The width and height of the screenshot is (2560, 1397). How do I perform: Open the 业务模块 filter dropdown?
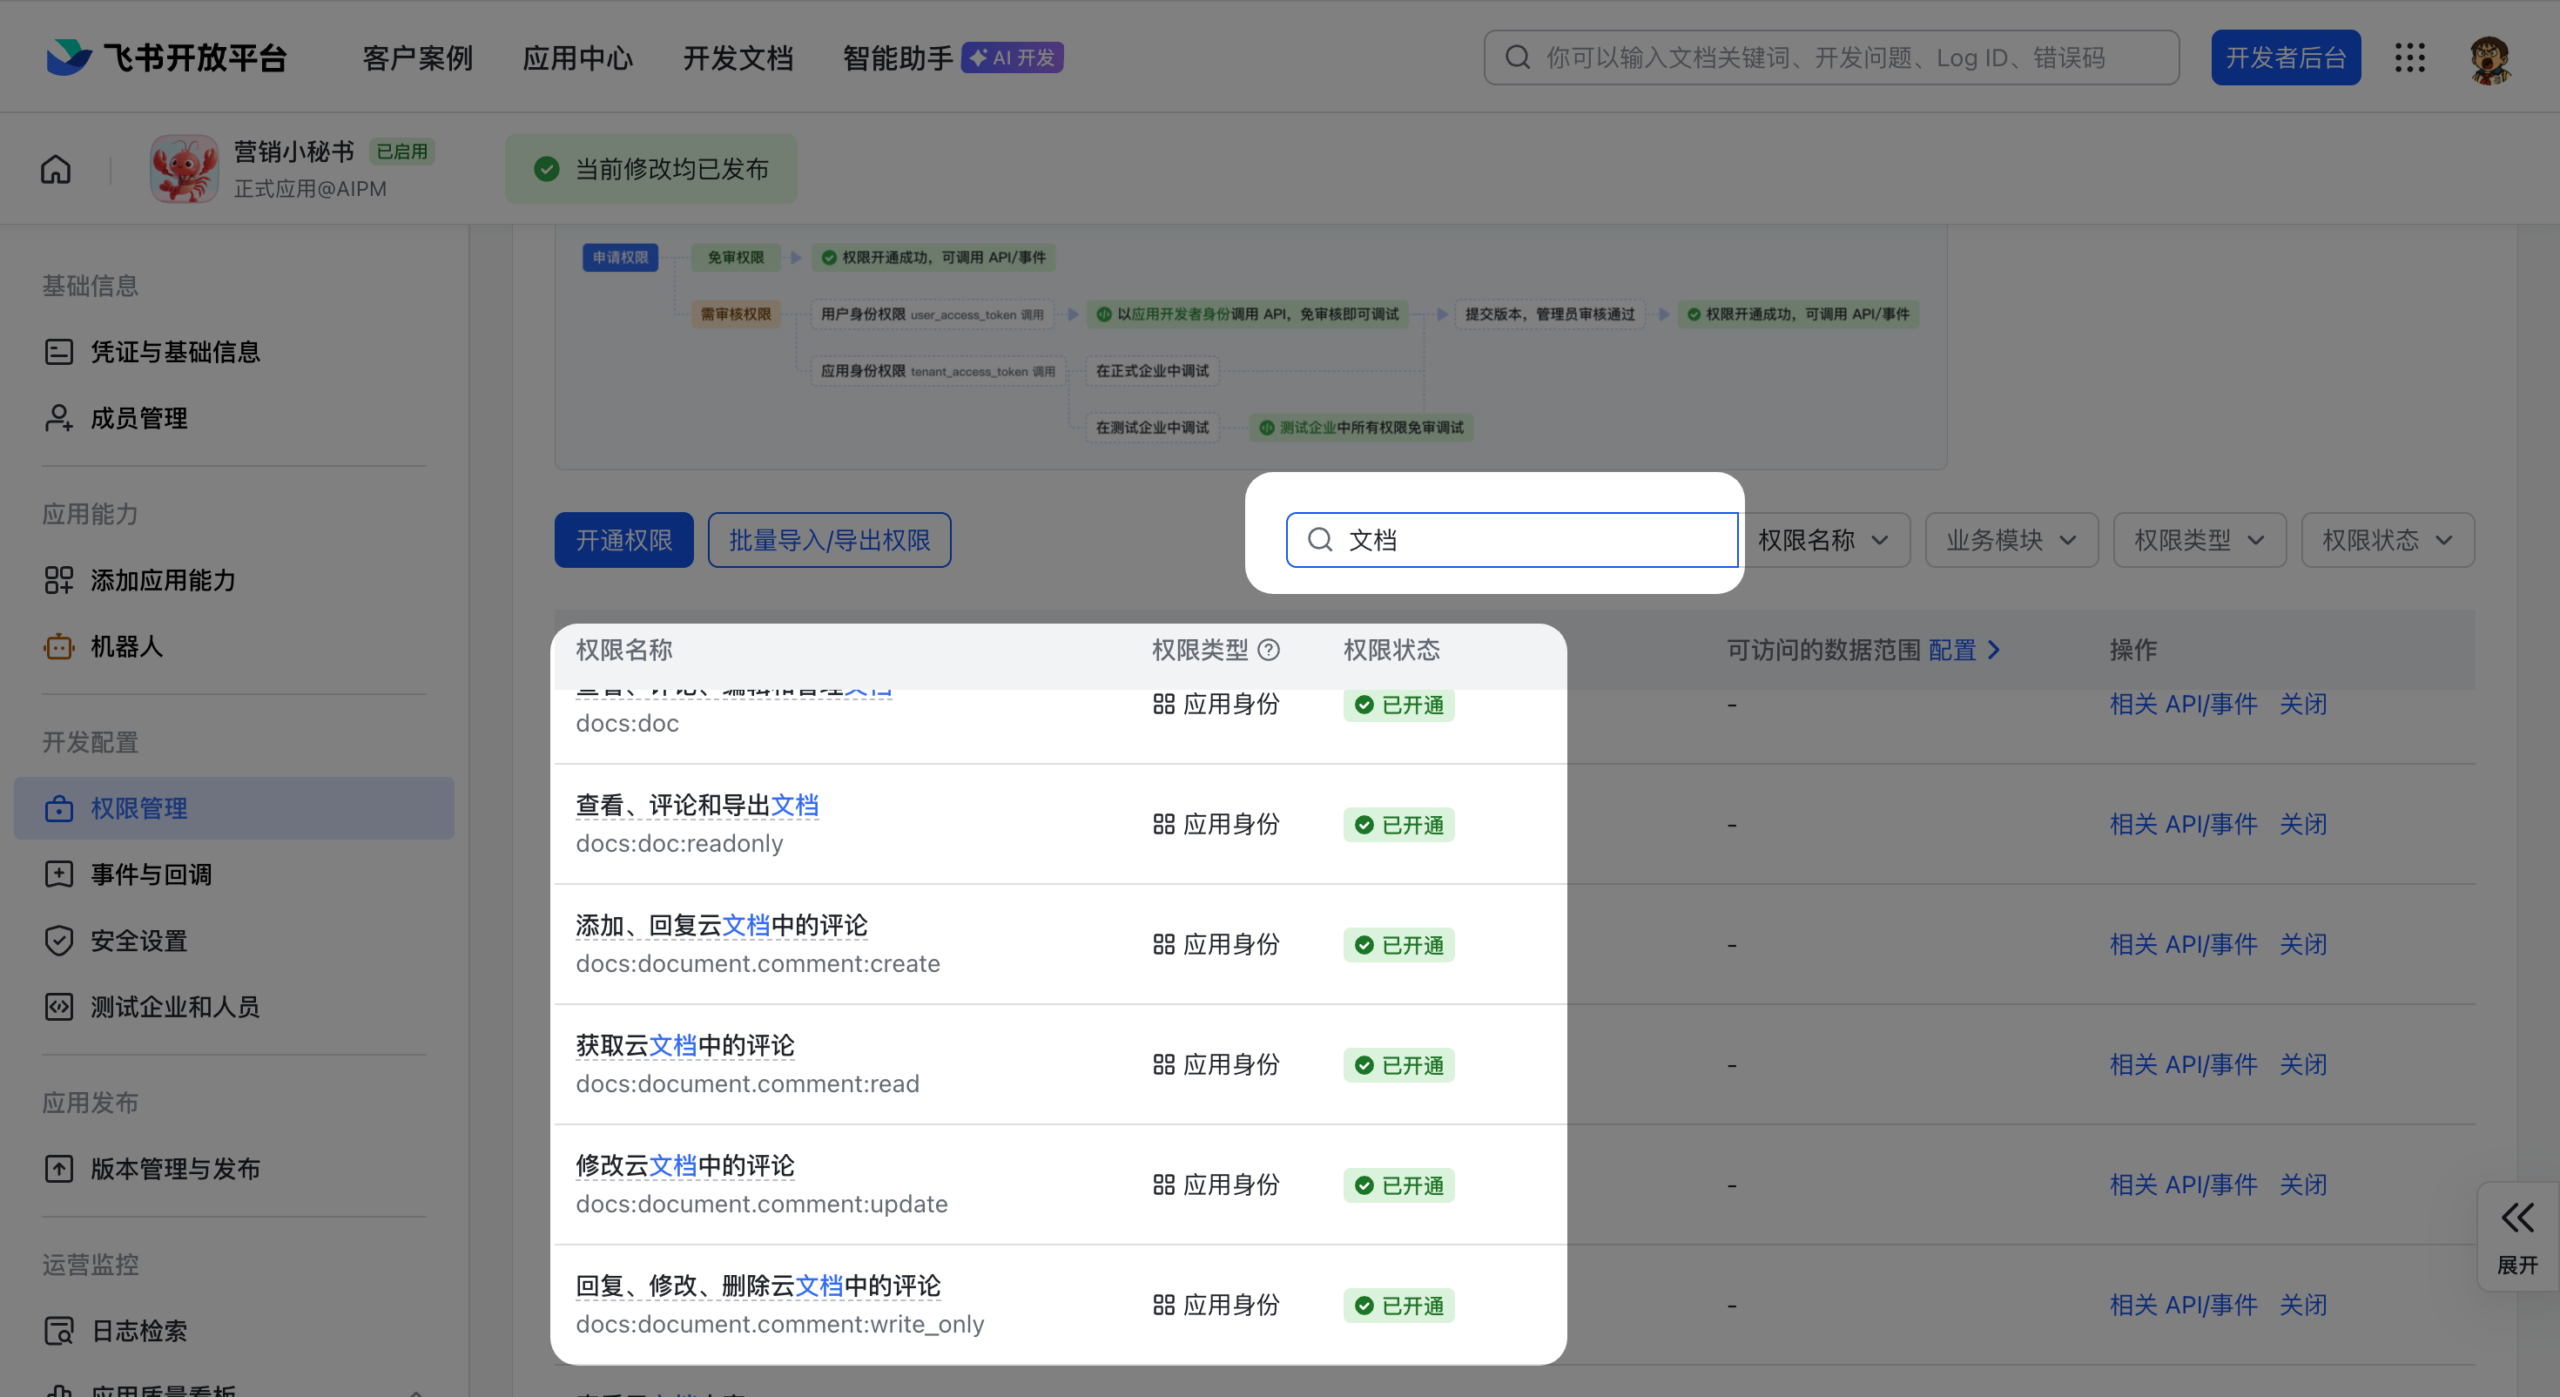point(2010,539)
